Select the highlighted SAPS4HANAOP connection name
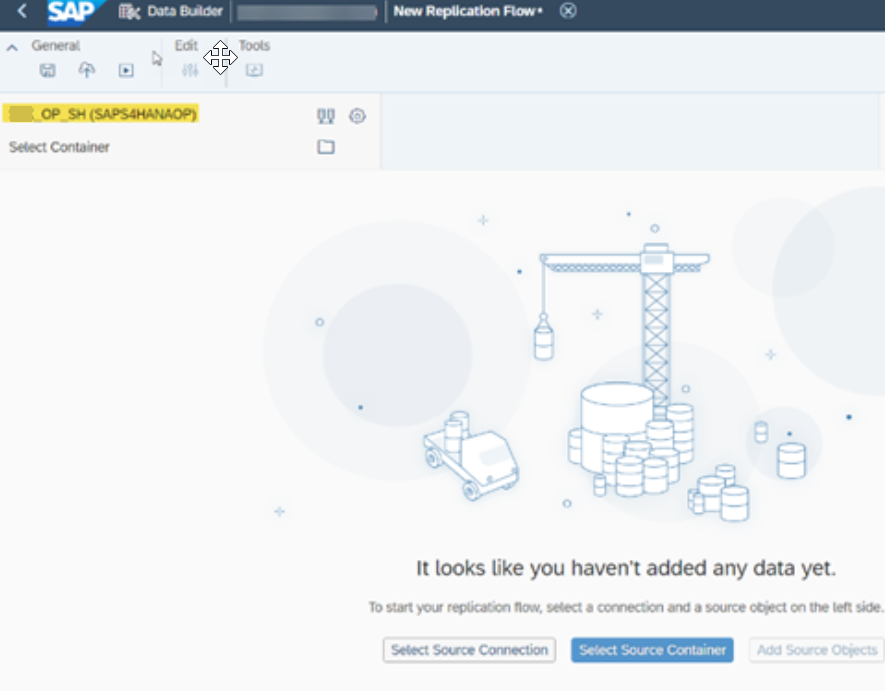 click(100, 115)
